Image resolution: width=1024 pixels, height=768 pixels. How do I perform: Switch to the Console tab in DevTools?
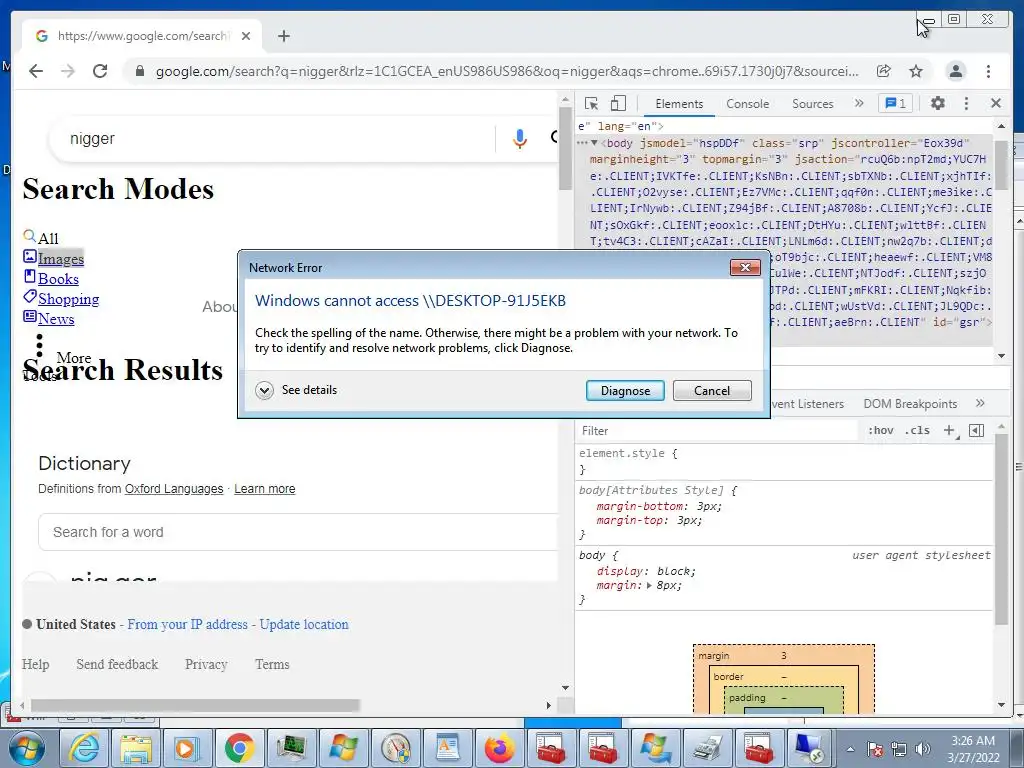point(748,104)
